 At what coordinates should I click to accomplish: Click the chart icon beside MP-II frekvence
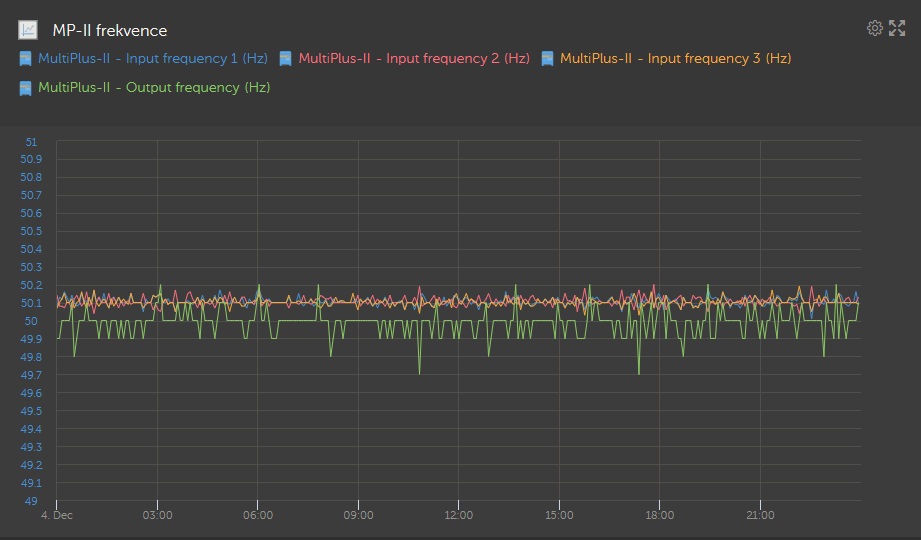[29, 31]
